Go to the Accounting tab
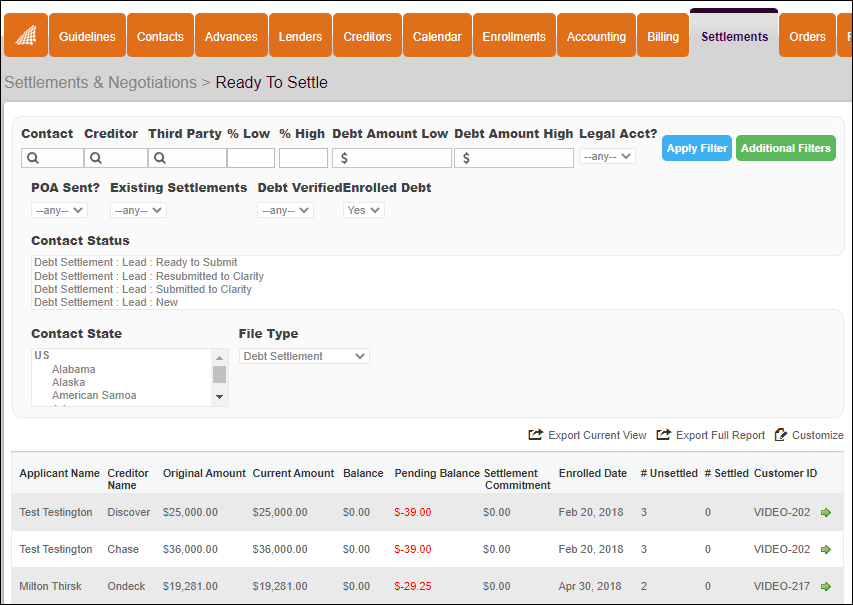Screen dimensions: 853x605 click(596, 37)
